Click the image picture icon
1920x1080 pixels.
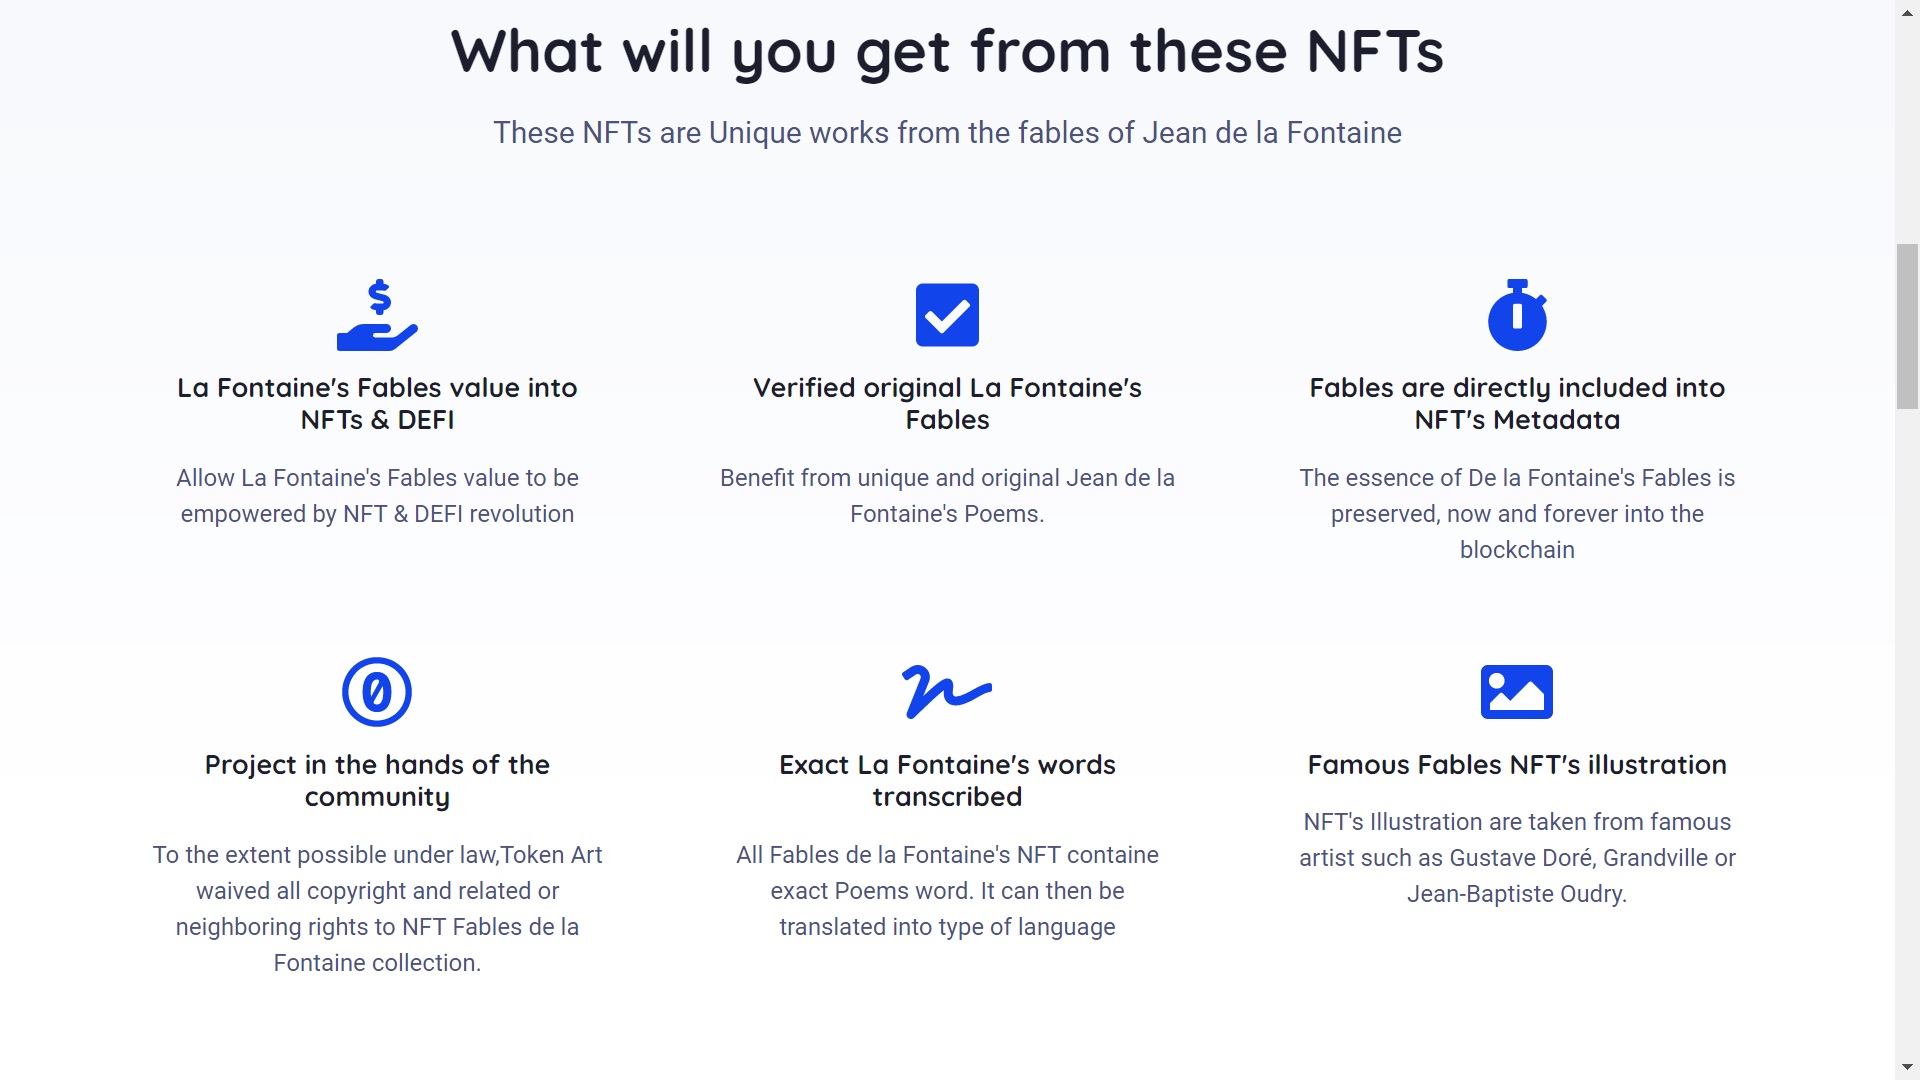[1517, 692]
